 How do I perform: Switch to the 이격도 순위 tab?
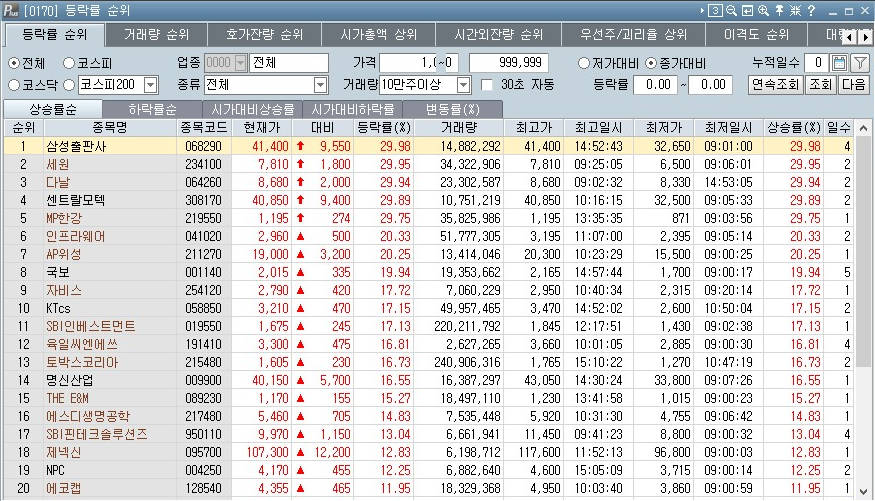(x=756, y=35)
